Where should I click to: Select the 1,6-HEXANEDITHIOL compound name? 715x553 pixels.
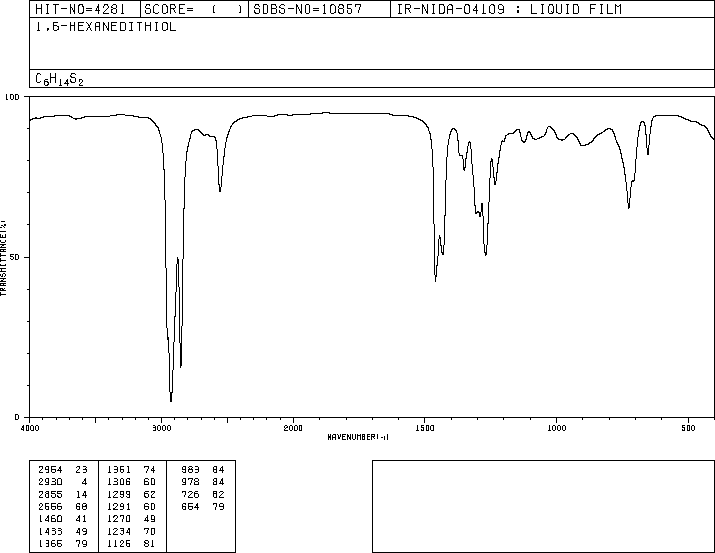(106, 27)
